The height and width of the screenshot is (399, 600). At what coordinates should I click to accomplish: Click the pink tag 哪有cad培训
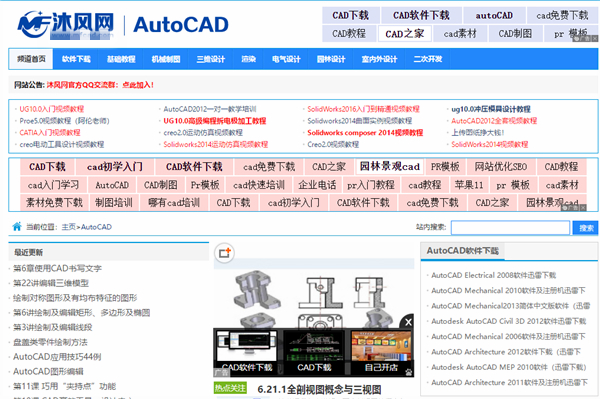pos(174,203)
